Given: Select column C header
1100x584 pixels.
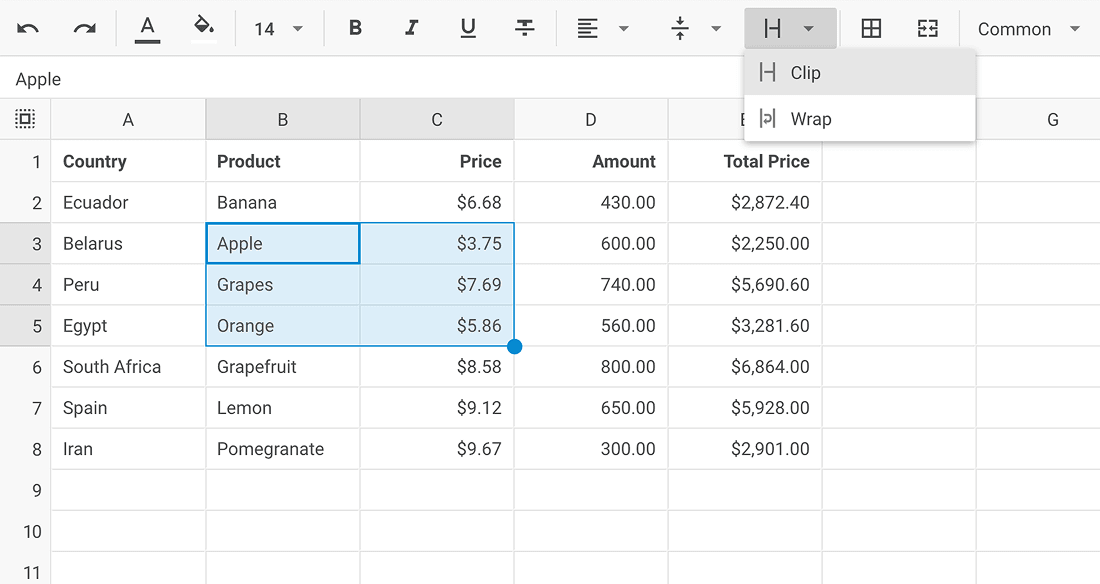Looking at the screenshot, I should coord(437,120).
